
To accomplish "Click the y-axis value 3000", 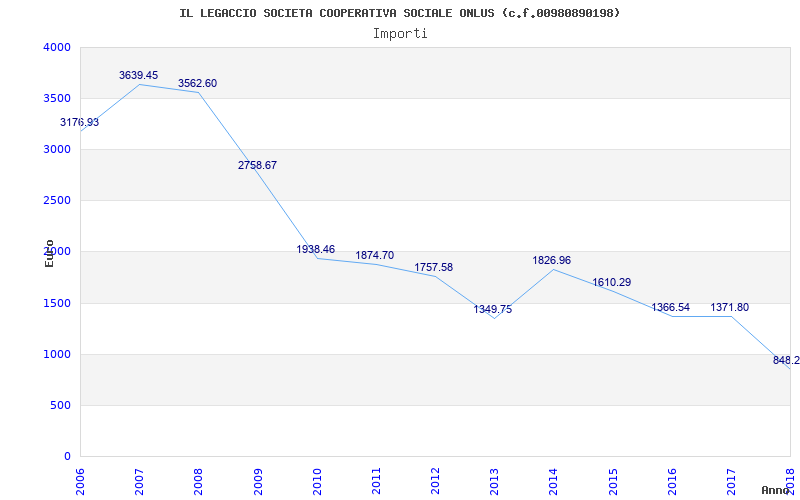I will coord(57,149).
